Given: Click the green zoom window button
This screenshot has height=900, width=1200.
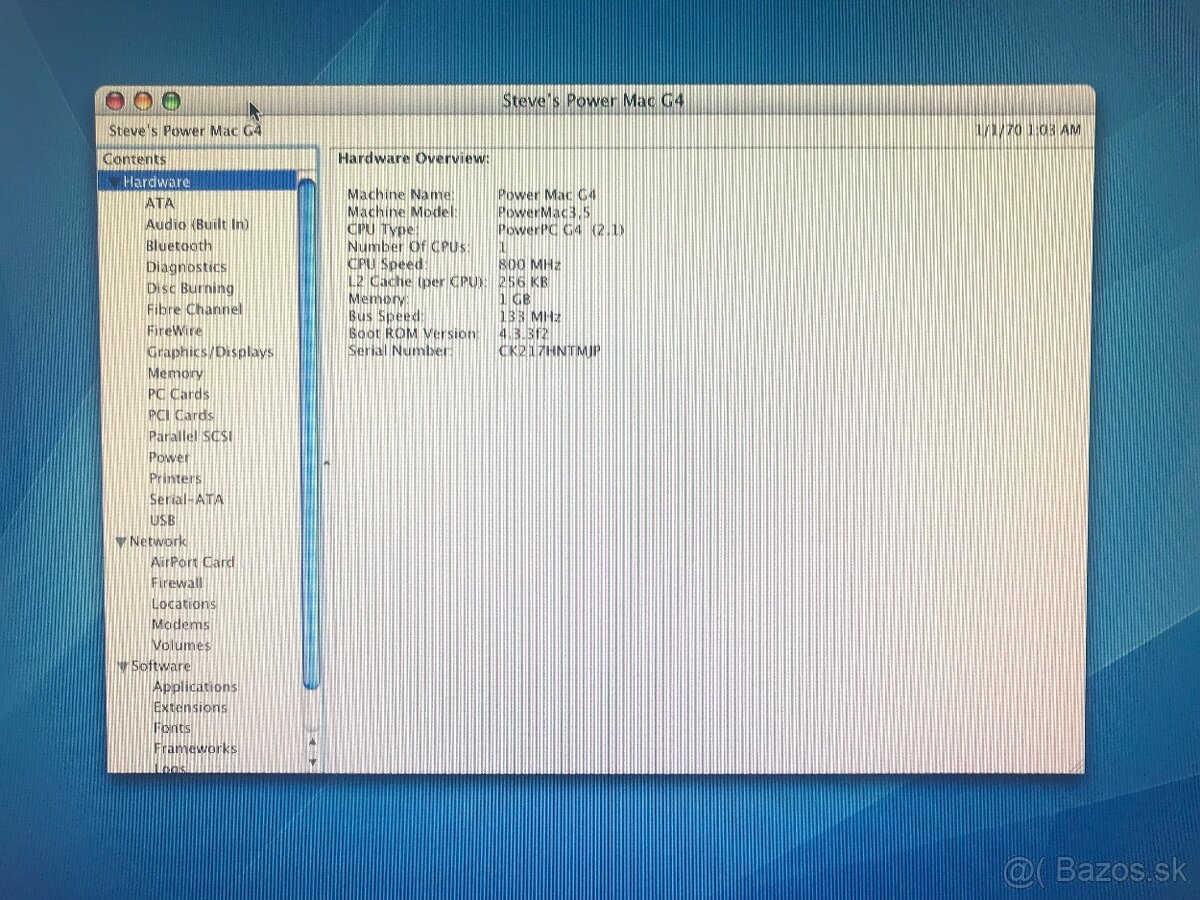Looking at the screenshot, I should coord(171,101).
